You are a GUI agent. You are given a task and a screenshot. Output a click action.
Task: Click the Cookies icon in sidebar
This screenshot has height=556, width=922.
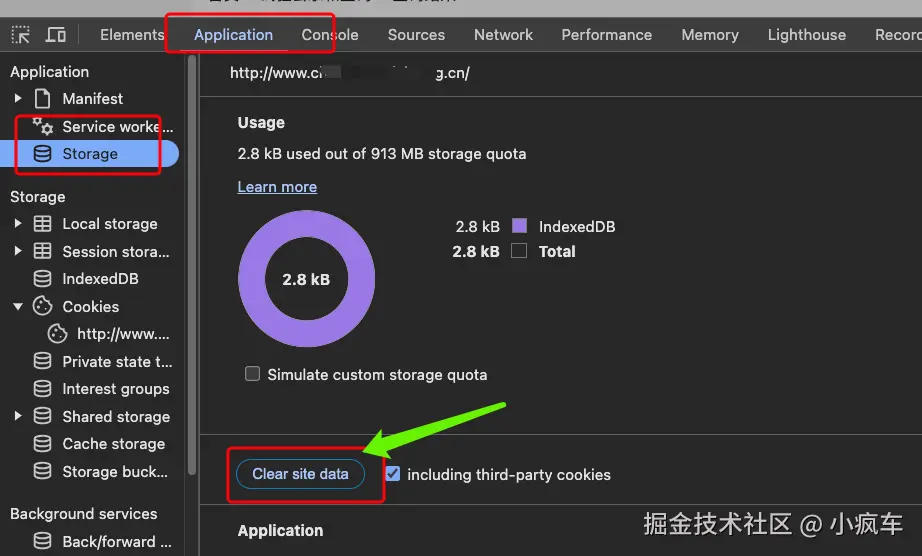click(x=42, y=307)
